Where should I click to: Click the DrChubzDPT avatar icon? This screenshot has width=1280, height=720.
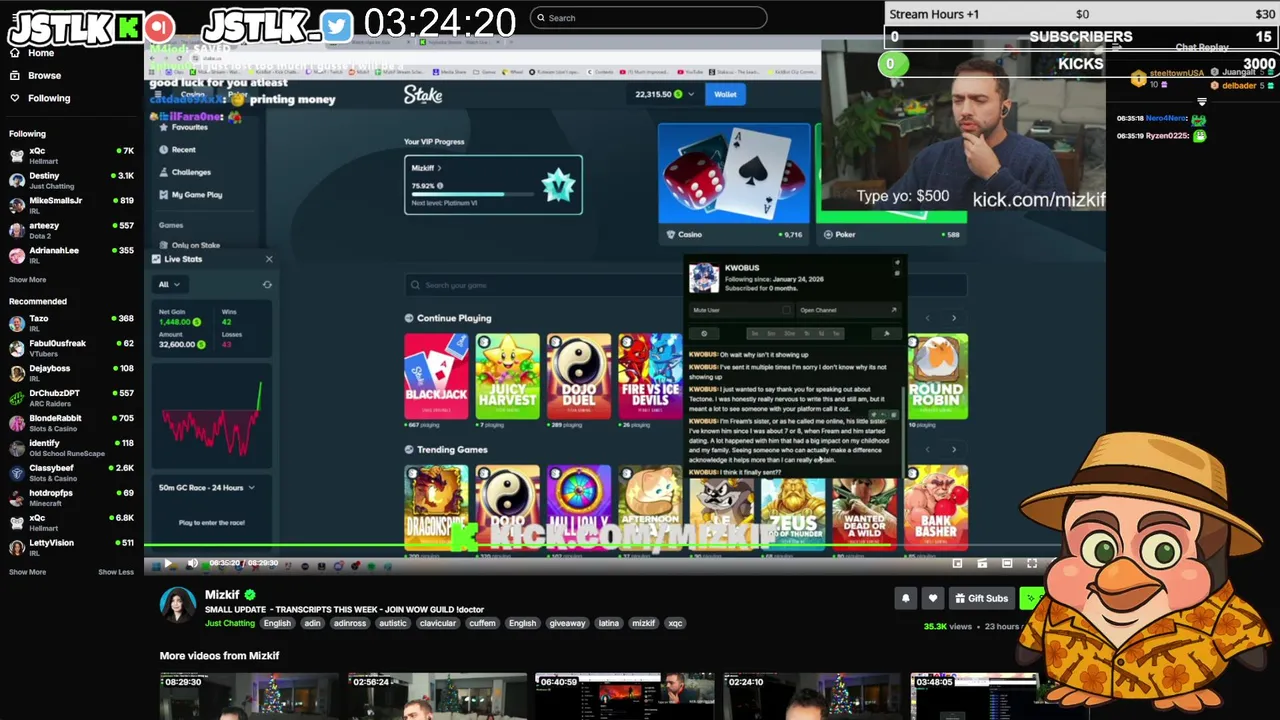click(x=17, y=398)
